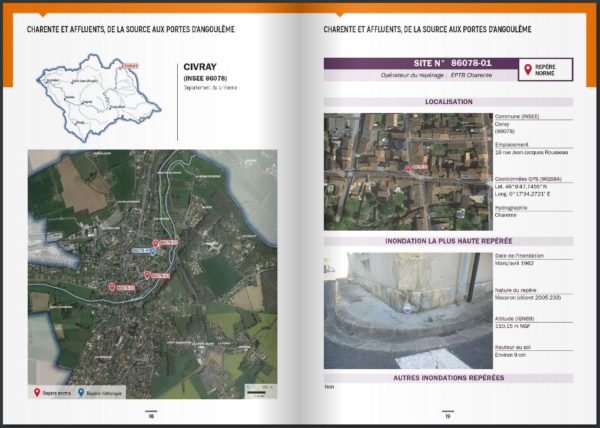Click the map scale bar
Screen dimensions: 600x428
(x=258, y=393)
